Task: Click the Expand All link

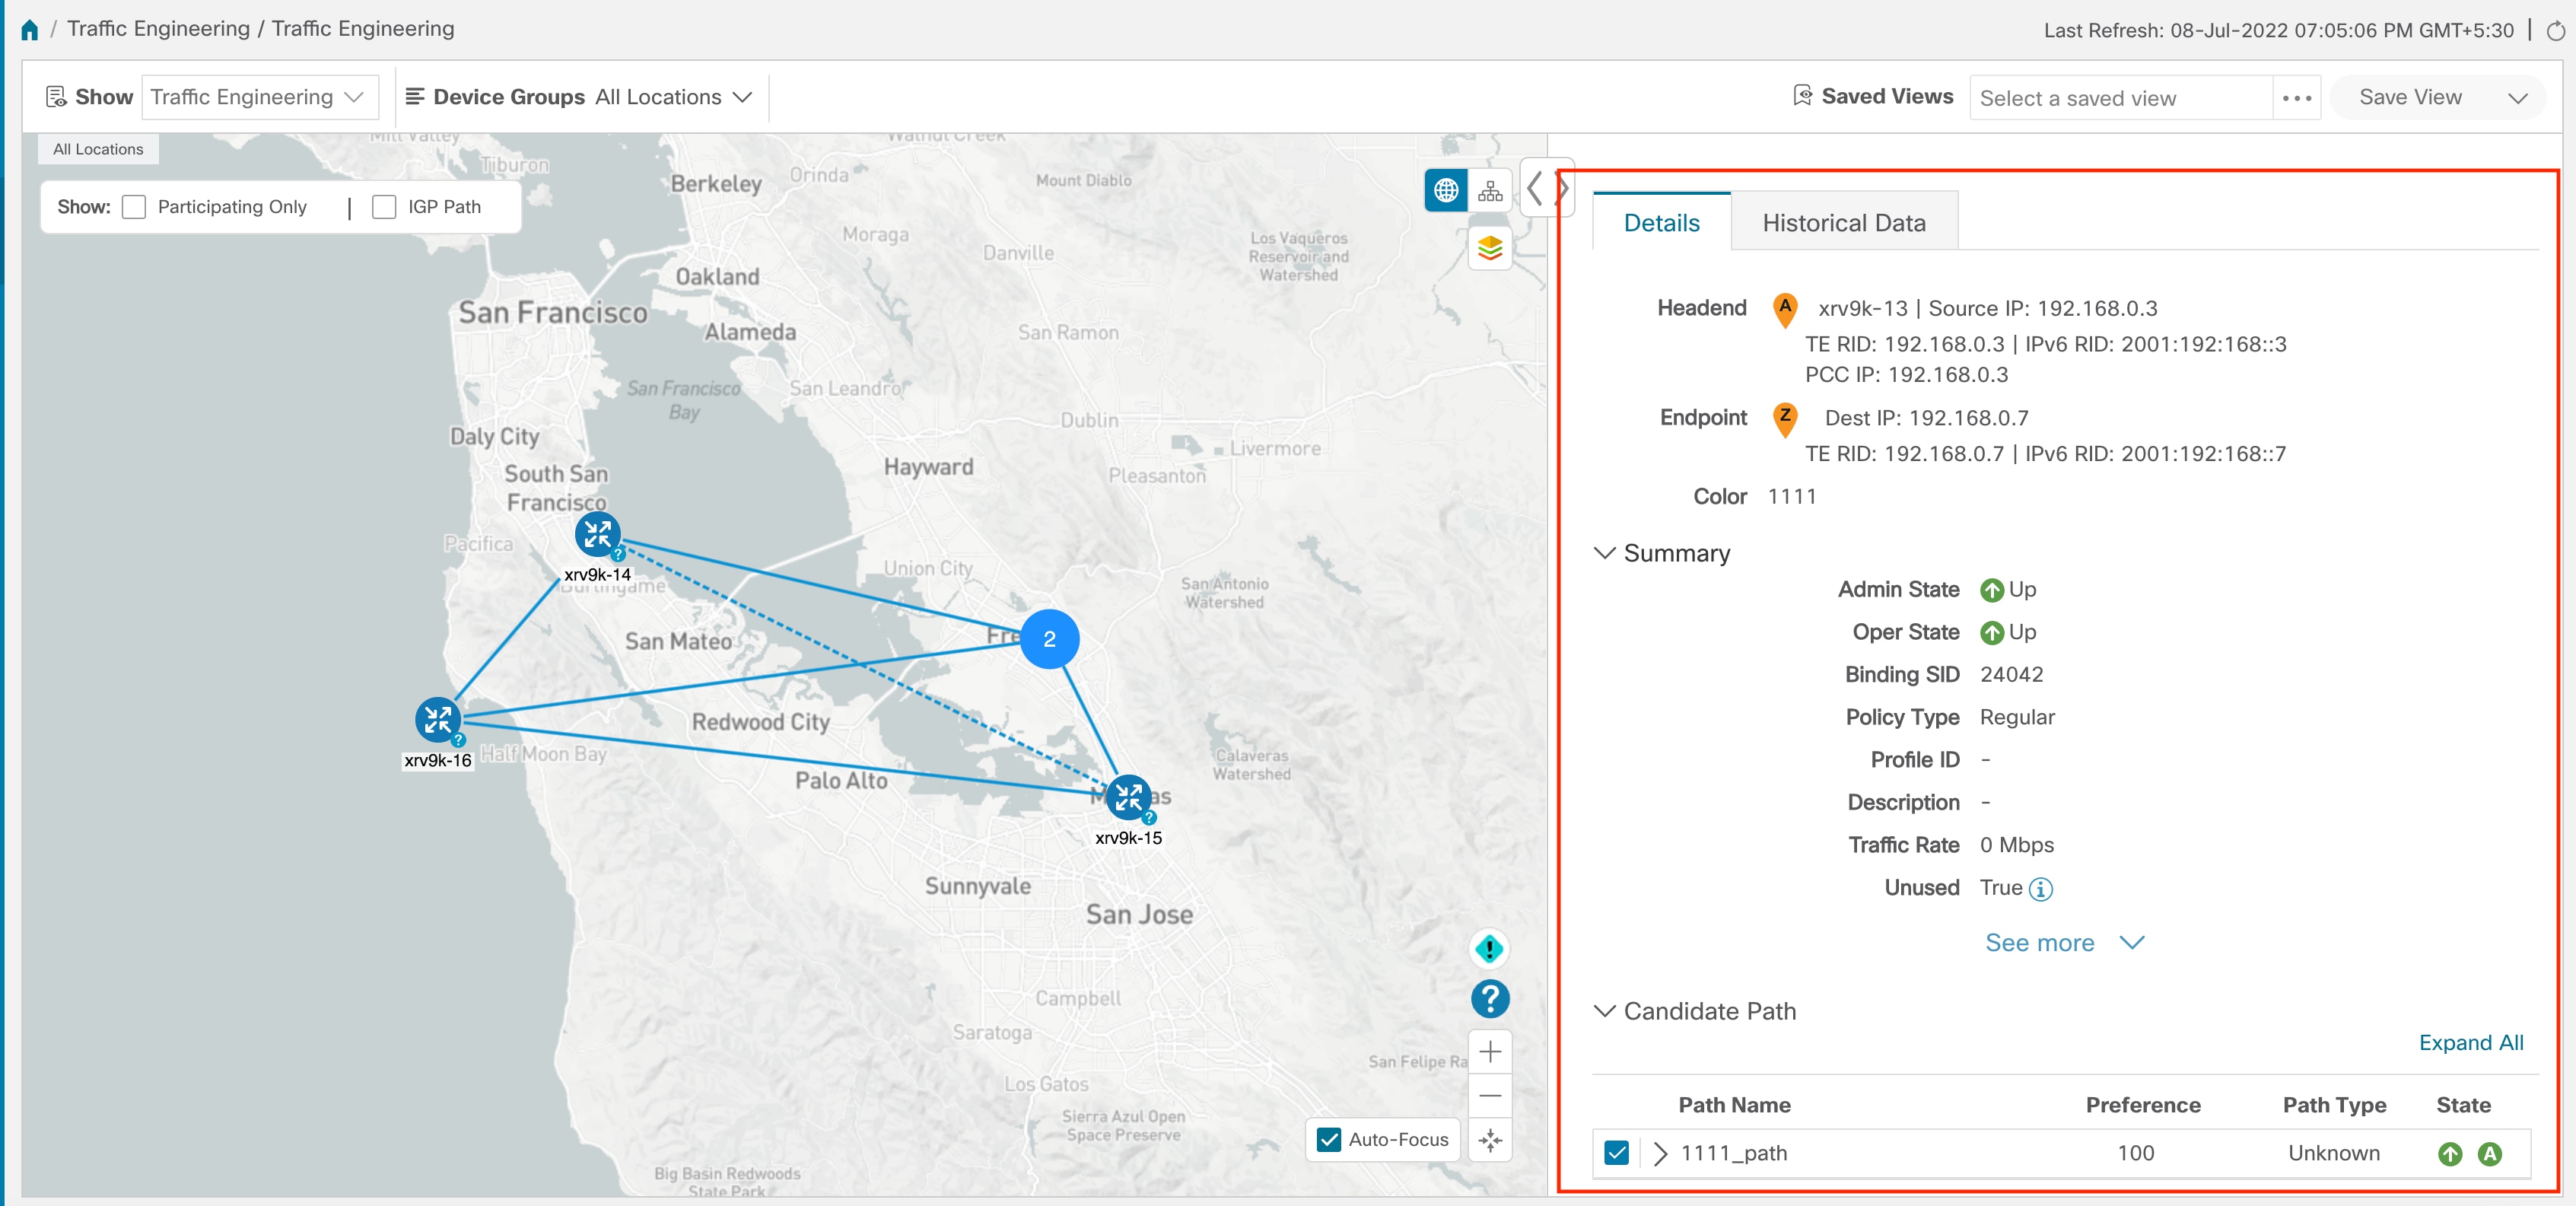Action: coord(2471,1043)
